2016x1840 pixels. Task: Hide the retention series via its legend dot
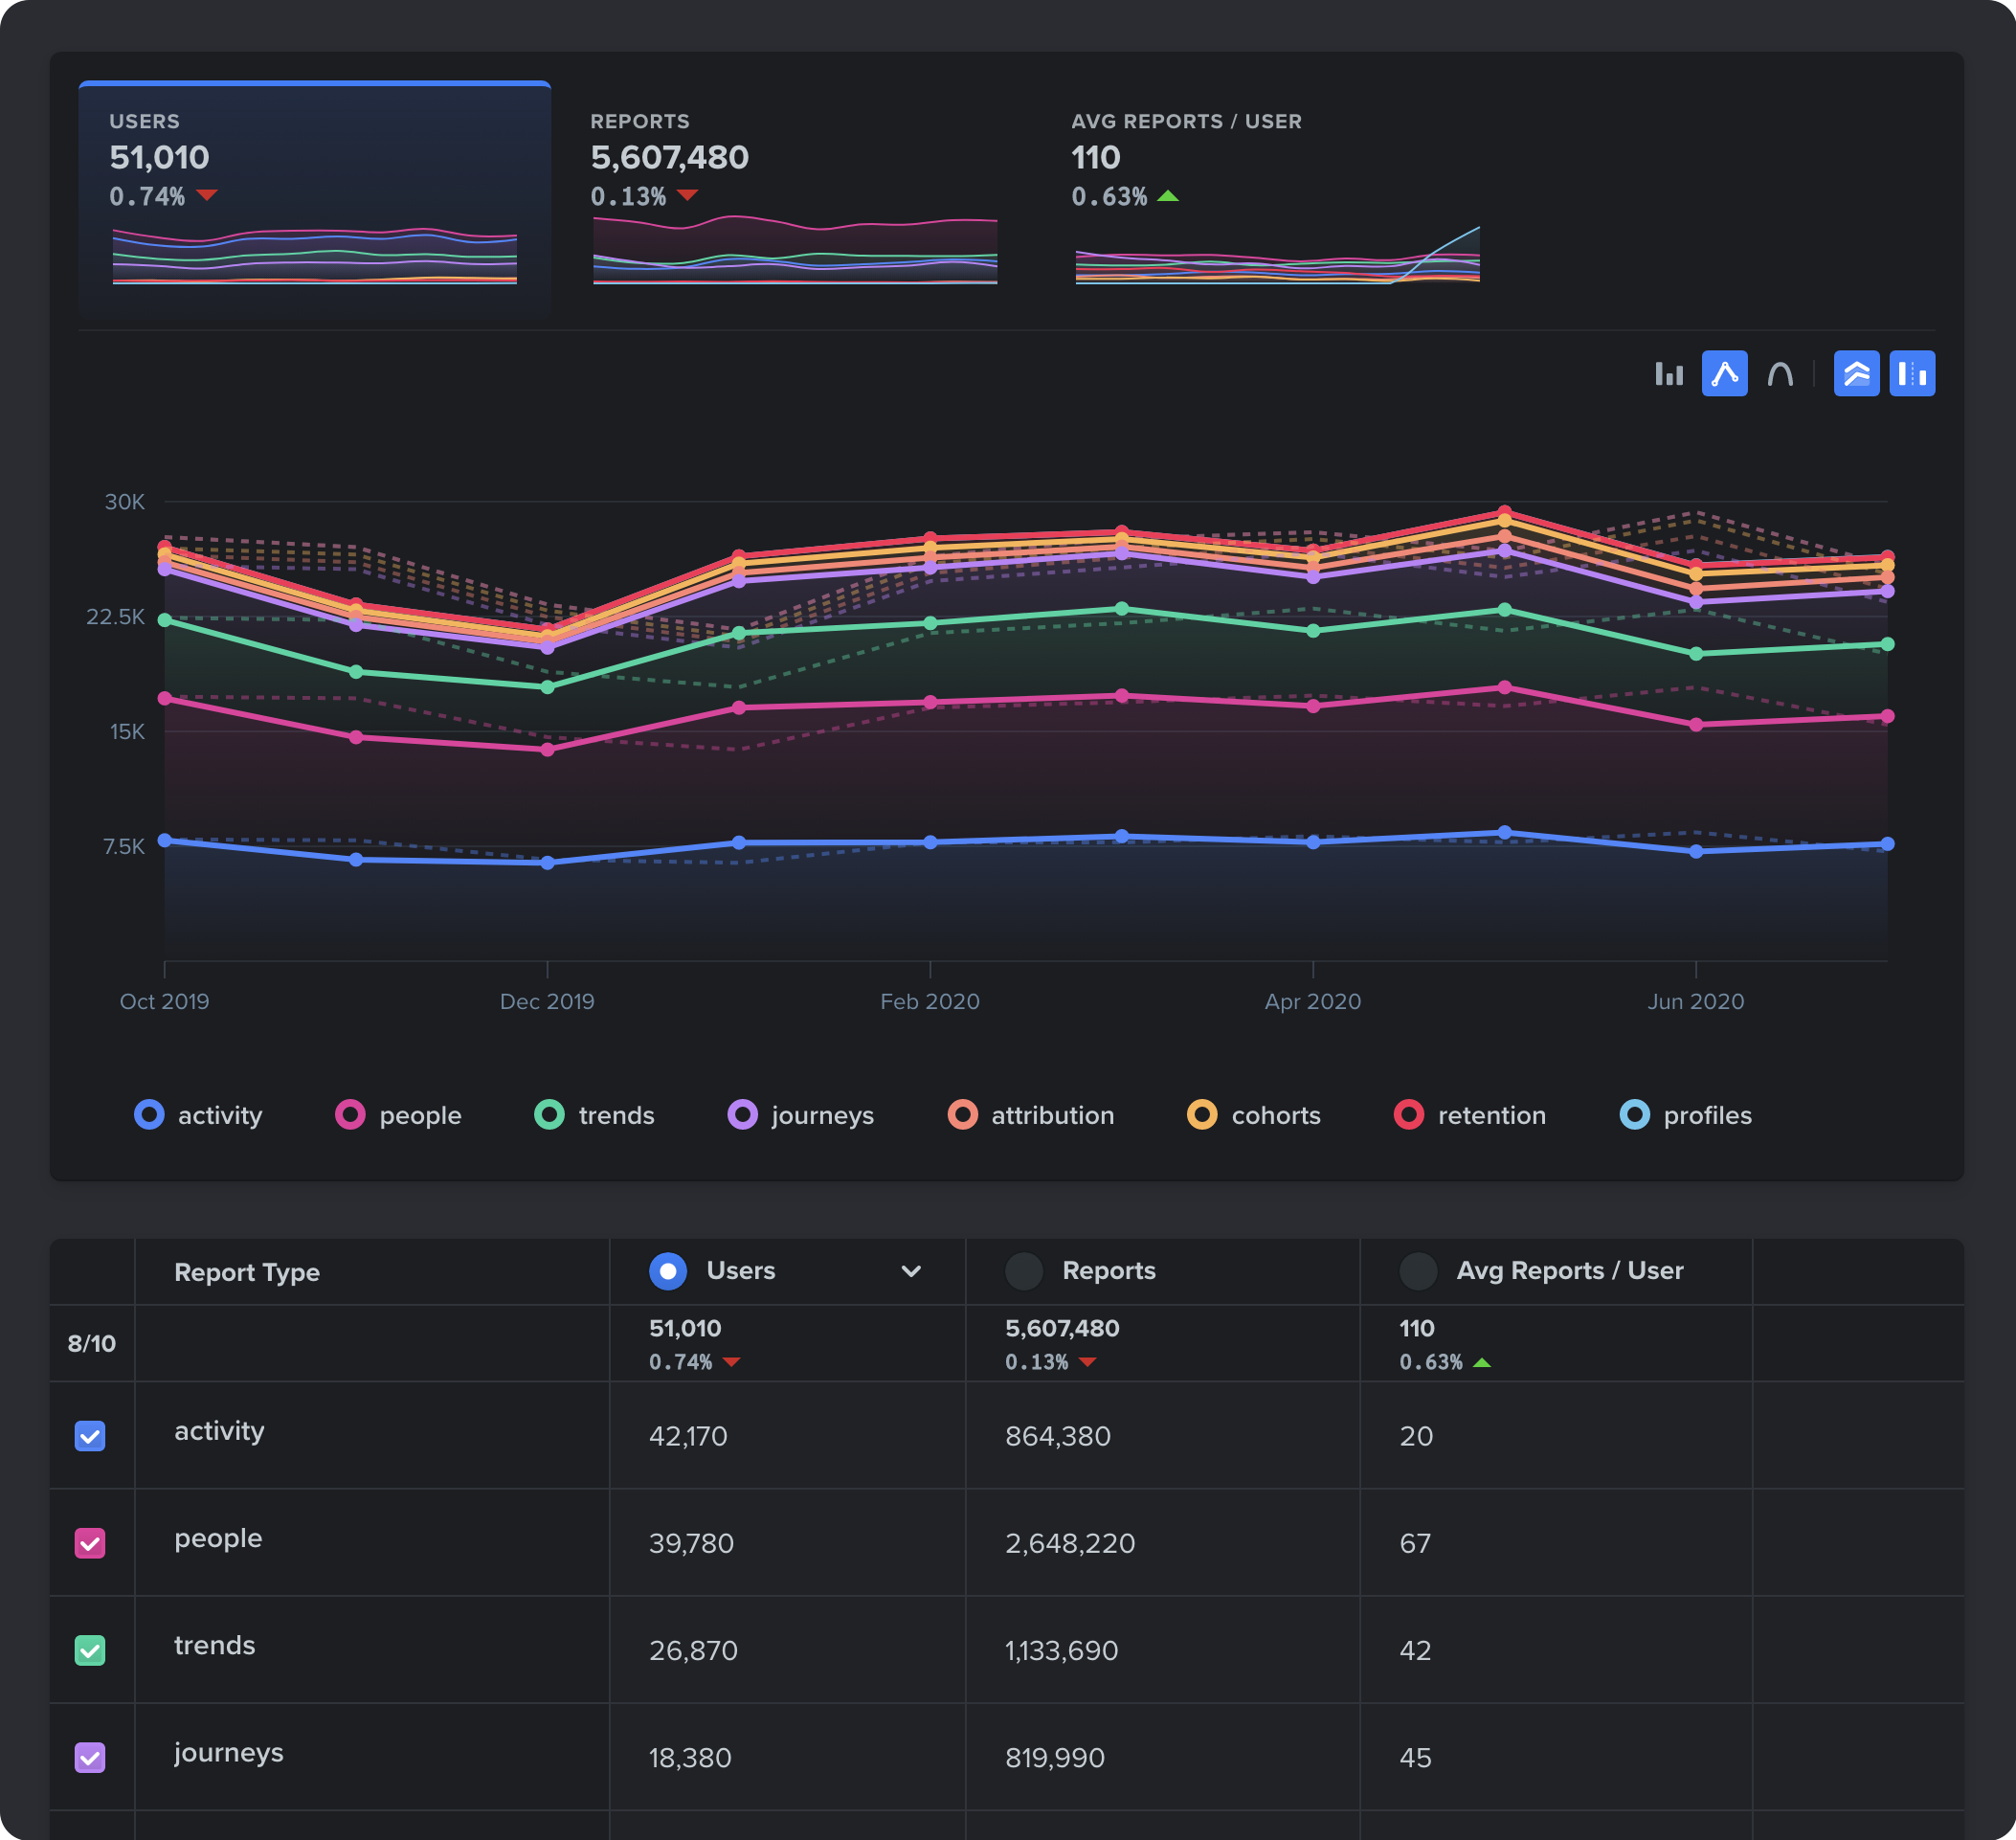click(1410, 1115)
